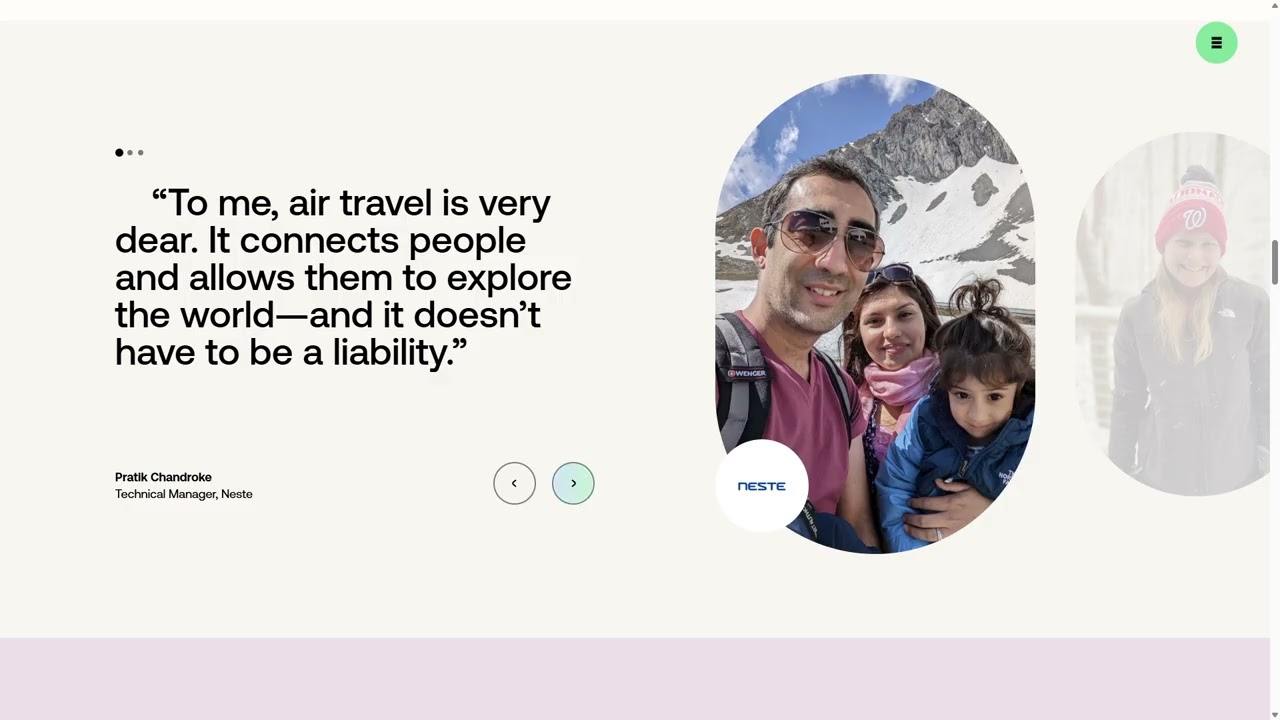Advance to next testimonial with right chevron
1280x720 pixels.
point(573,483)
